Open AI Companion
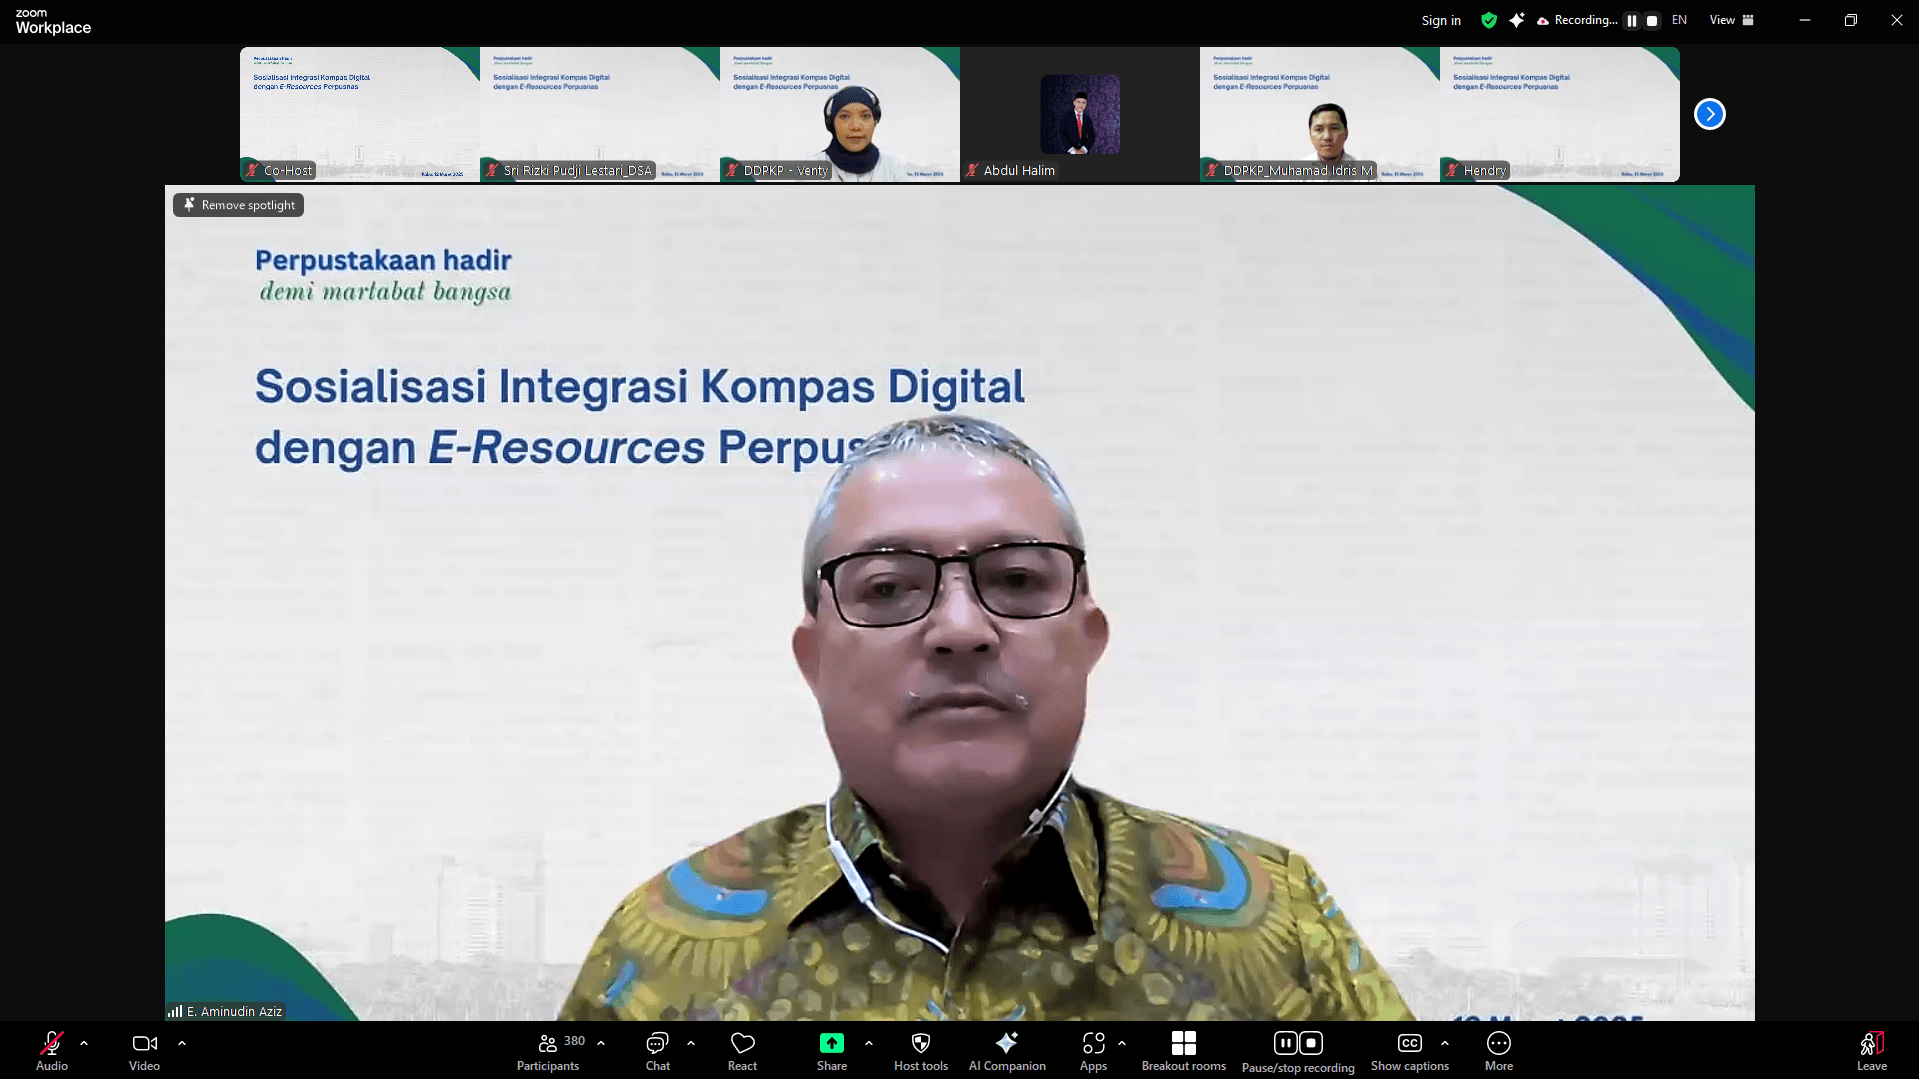This screenshot has width=1919, height=1079. [x=1007, y=1051]
